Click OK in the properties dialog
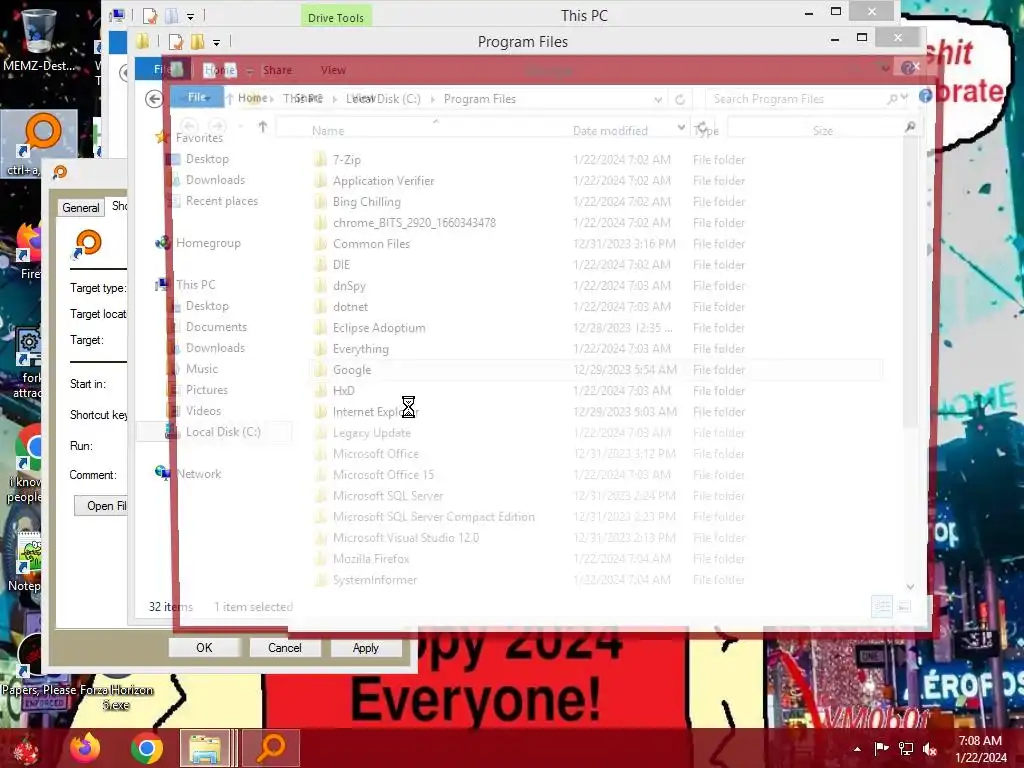 [204, 648]
